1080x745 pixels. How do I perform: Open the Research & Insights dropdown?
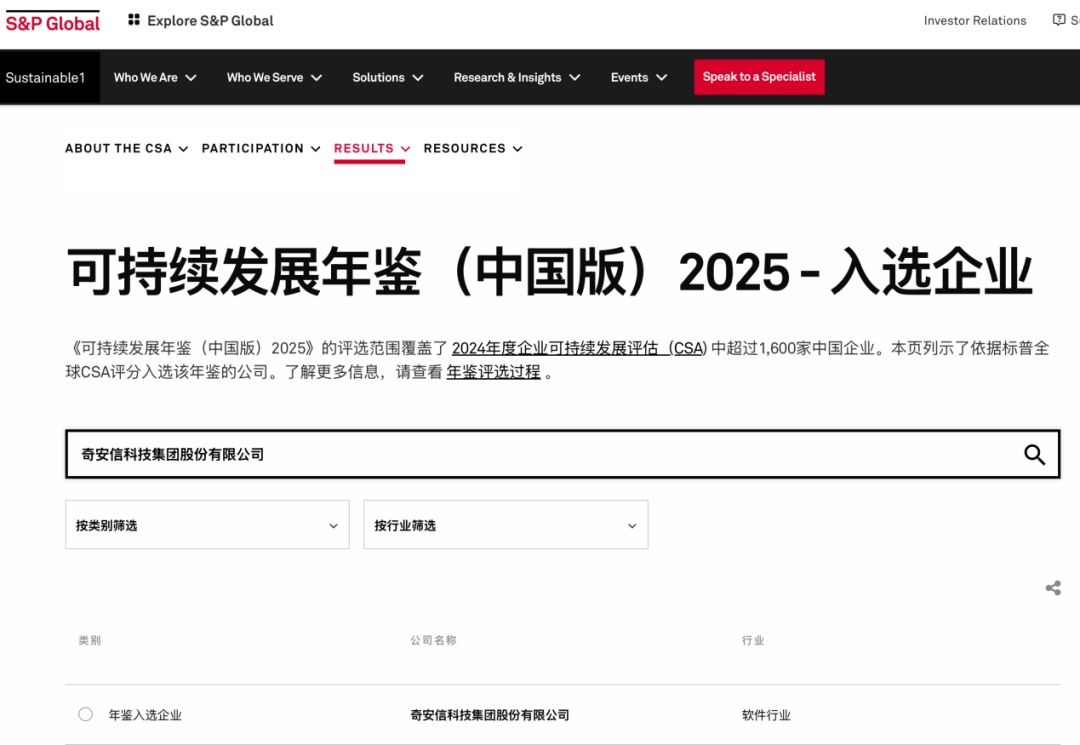click(516, 77)
